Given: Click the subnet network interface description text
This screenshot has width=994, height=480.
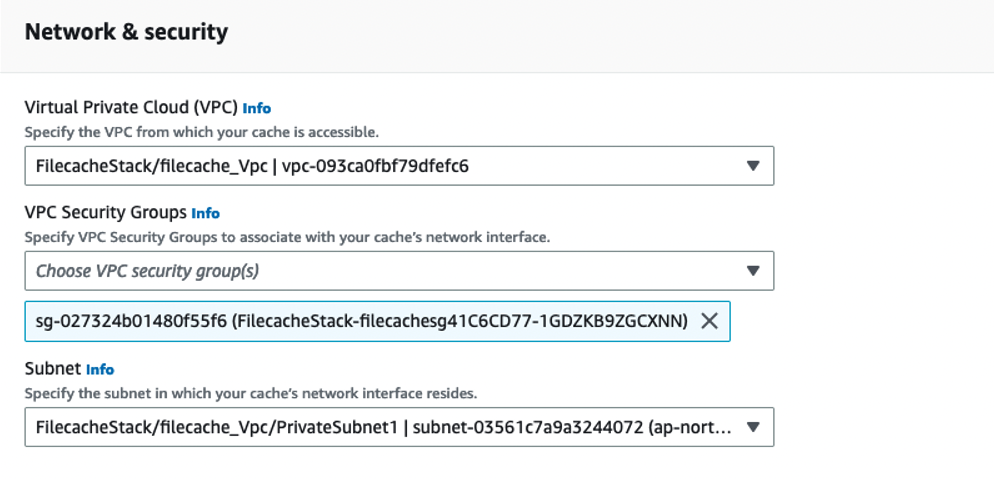Looking at the screenshot, I should pyautogui.click(x=251, y=393).
